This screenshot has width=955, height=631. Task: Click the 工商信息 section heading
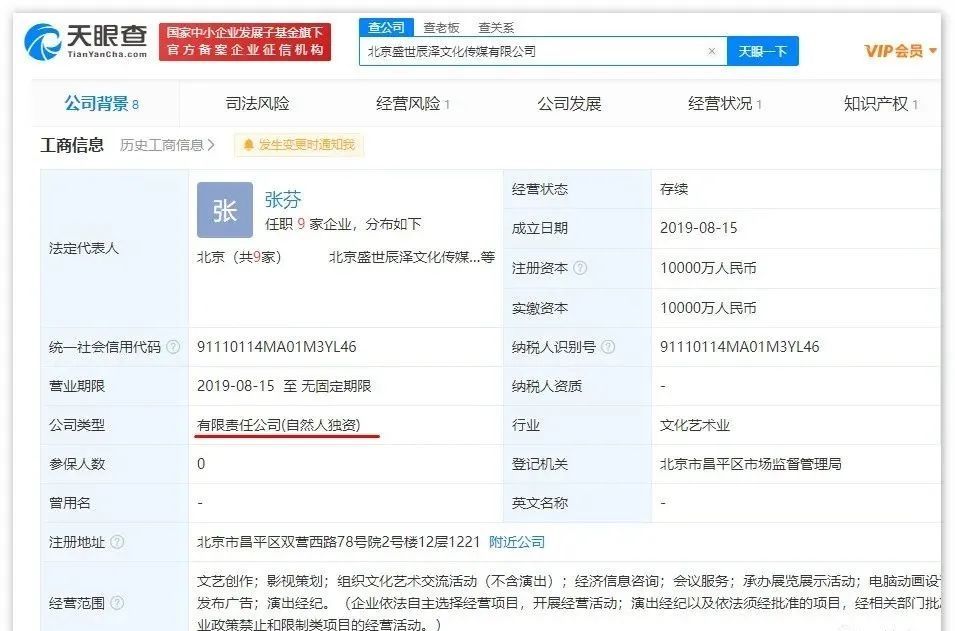click(x=72, y=145)
